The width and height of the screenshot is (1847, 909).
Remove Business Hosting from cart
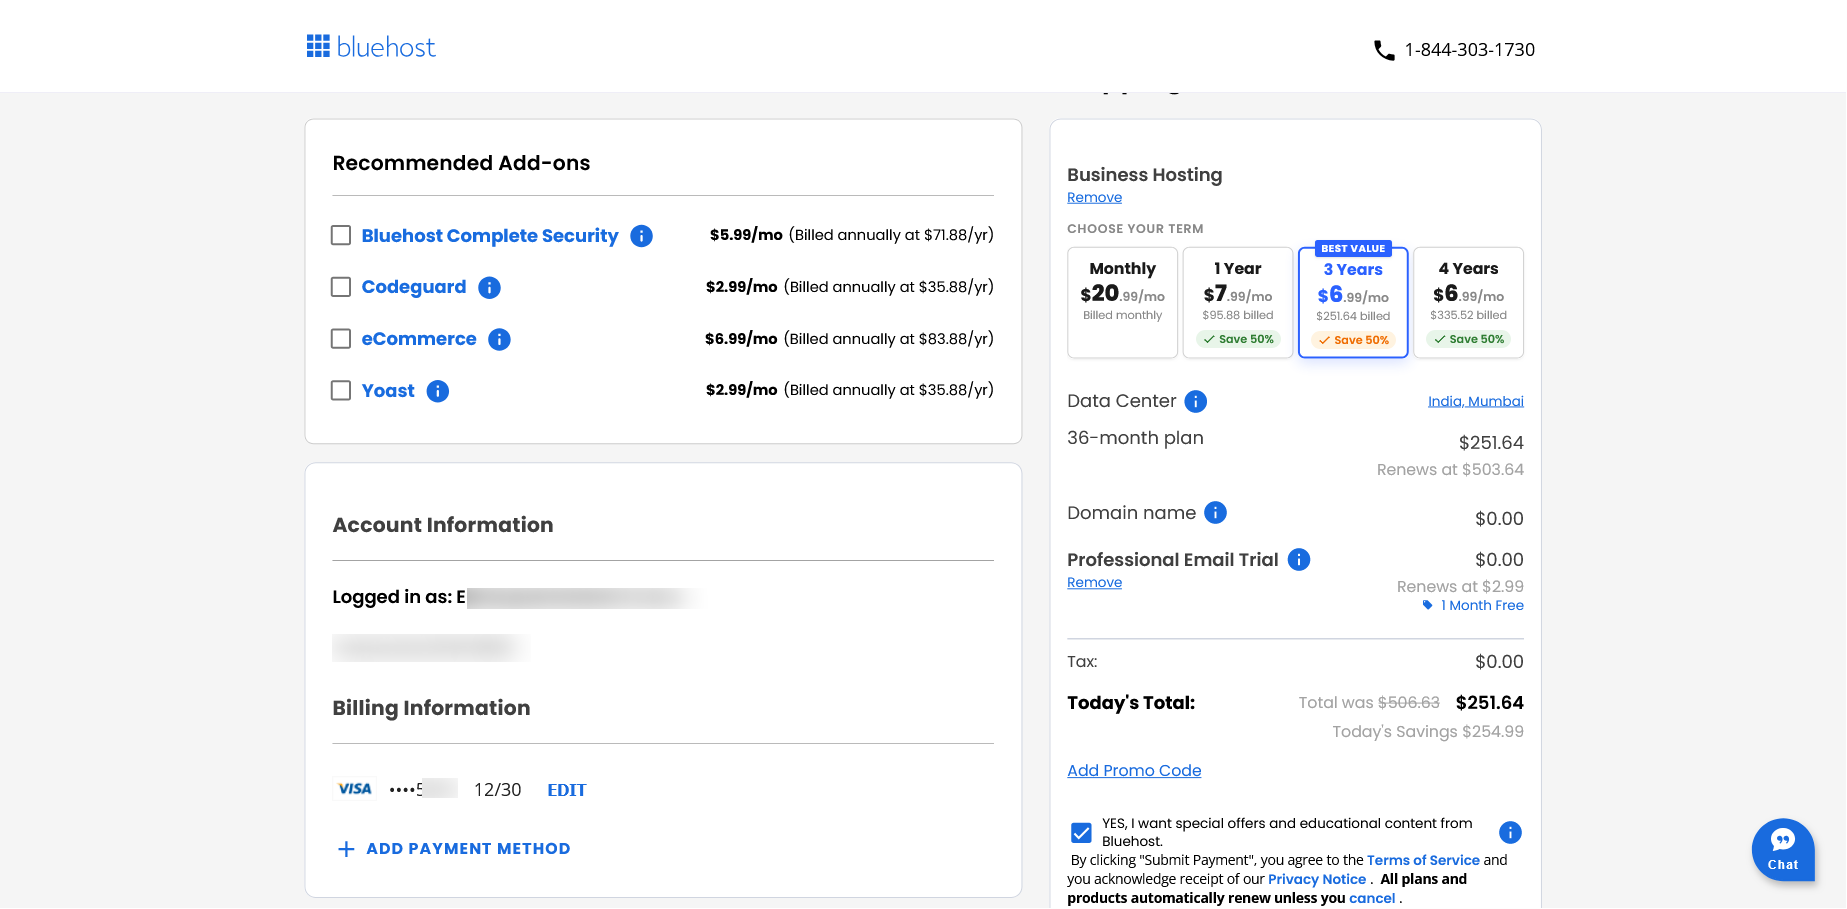point(1094,198)
